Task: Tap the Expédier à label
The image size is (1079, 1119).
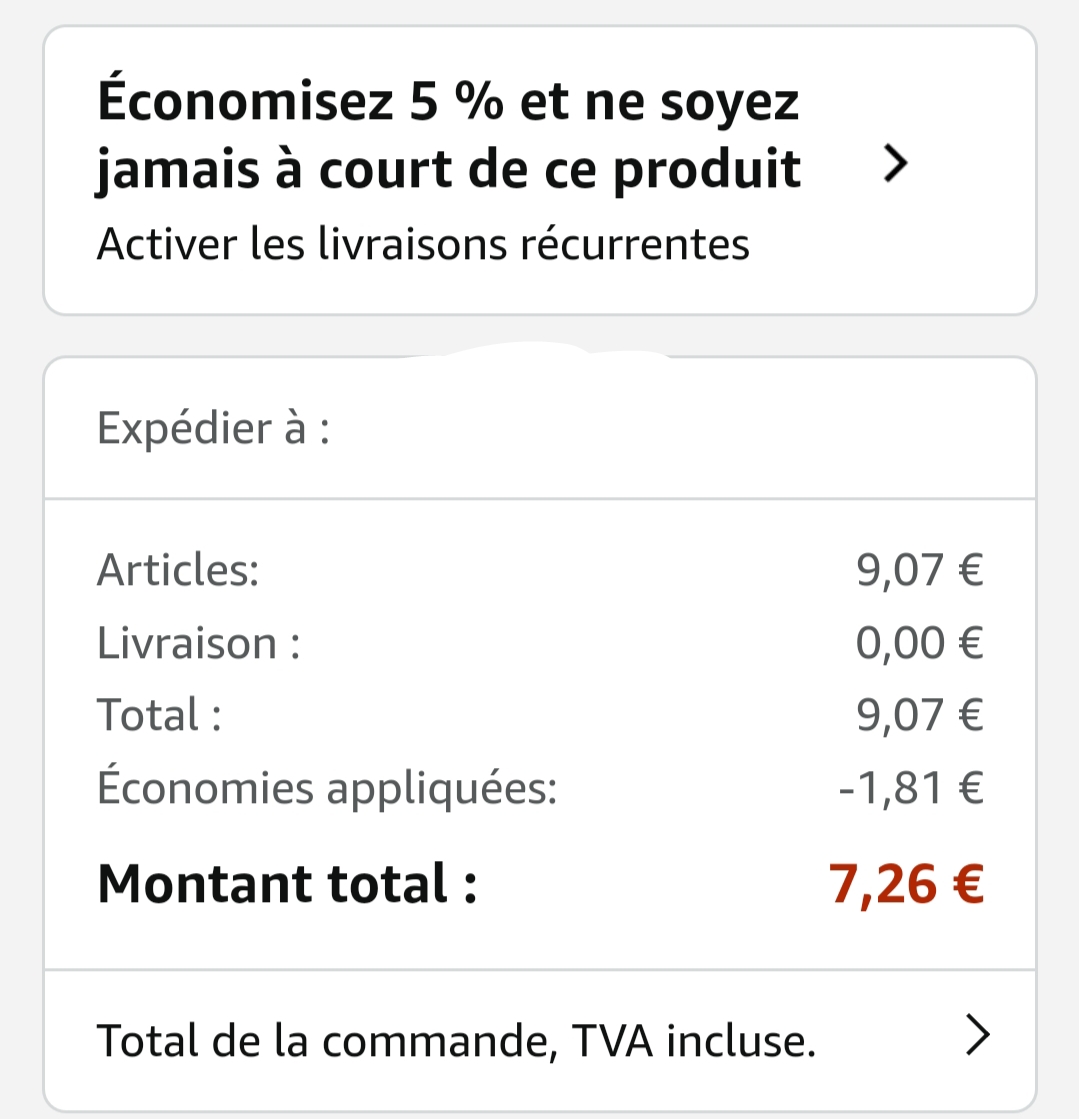Action: coord(212,429)
